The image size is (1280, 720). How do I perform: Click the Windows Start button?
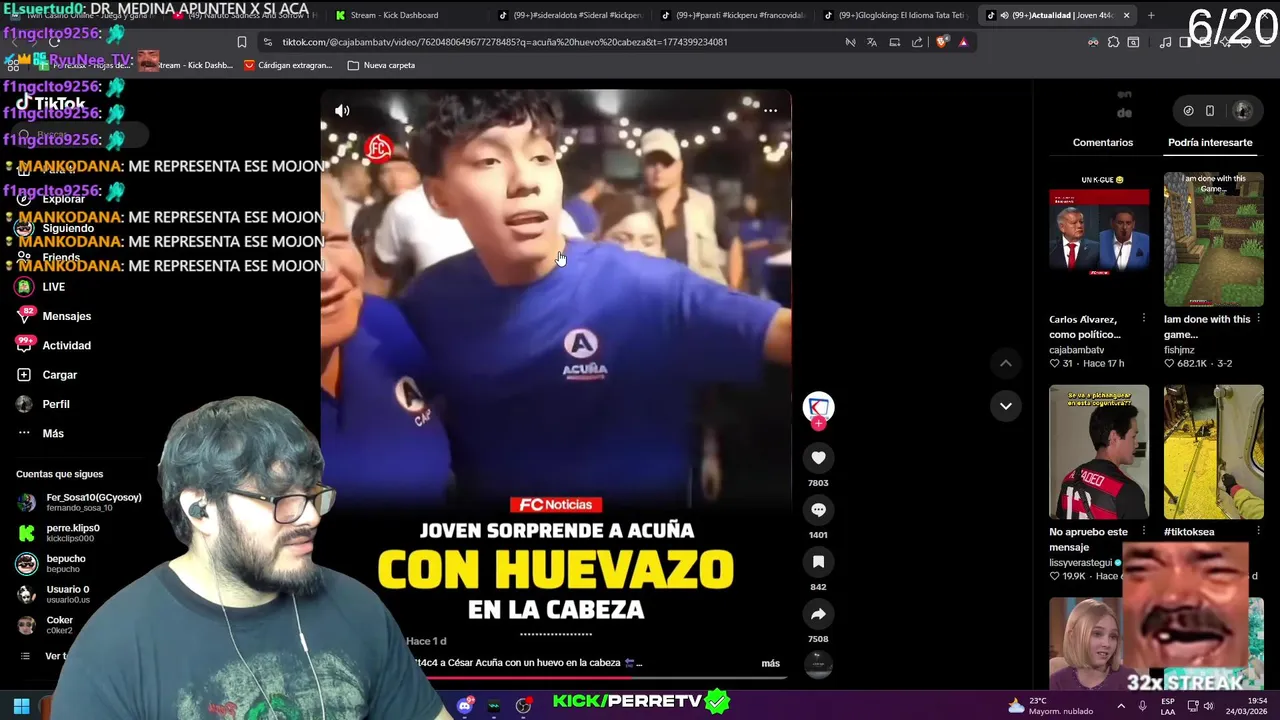(21, 706)
